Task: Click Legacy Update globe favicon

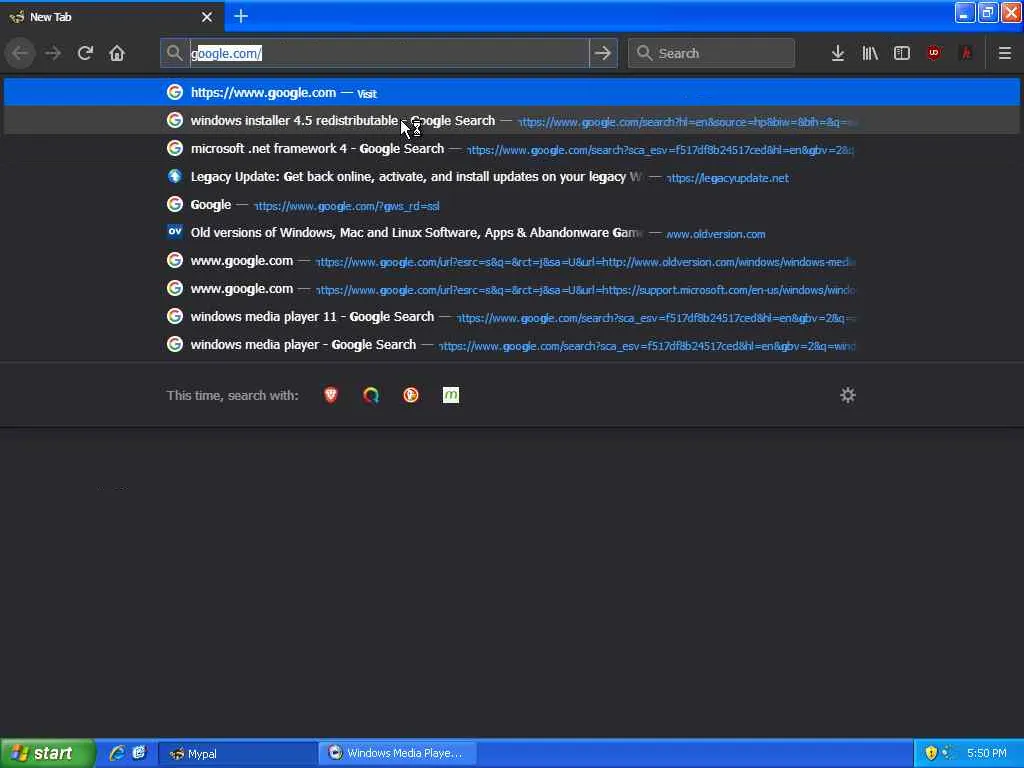Action: click(x=174, y=176)
